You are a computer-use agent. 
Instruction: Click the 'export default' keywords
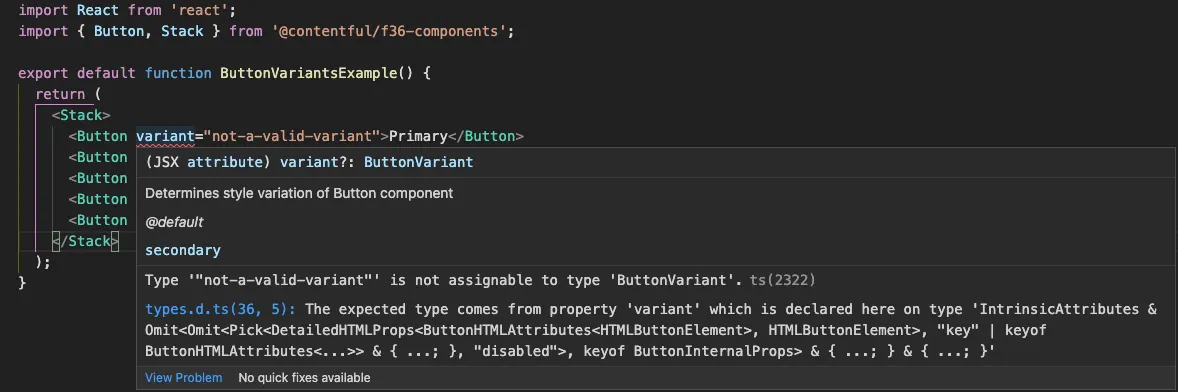tap(77, 74)
